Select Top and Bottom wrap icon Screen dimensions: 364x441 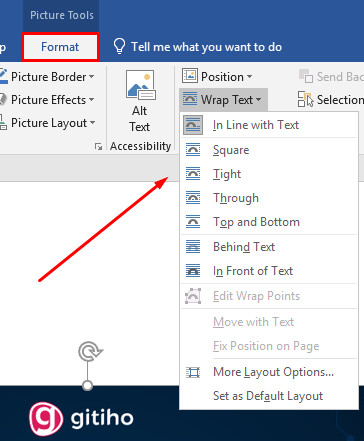coord(193,222)
